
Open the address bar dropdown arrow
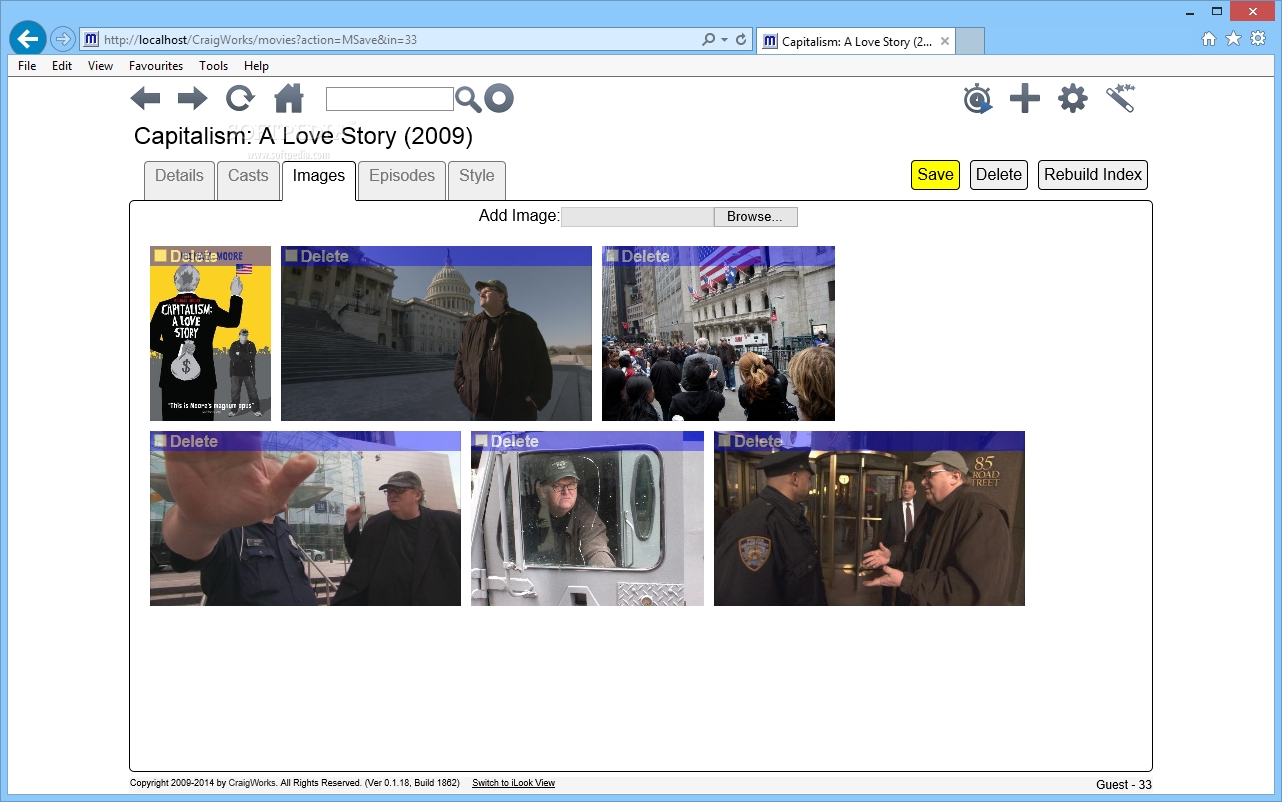(x=724, y=40)
